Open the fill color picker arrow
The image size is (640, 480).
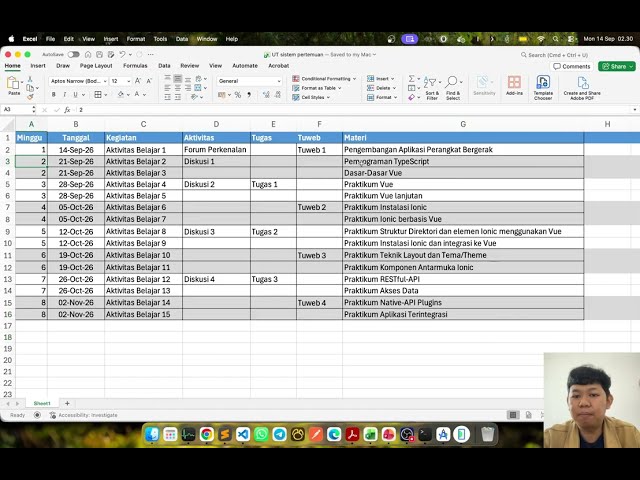[x=128, y=95]
